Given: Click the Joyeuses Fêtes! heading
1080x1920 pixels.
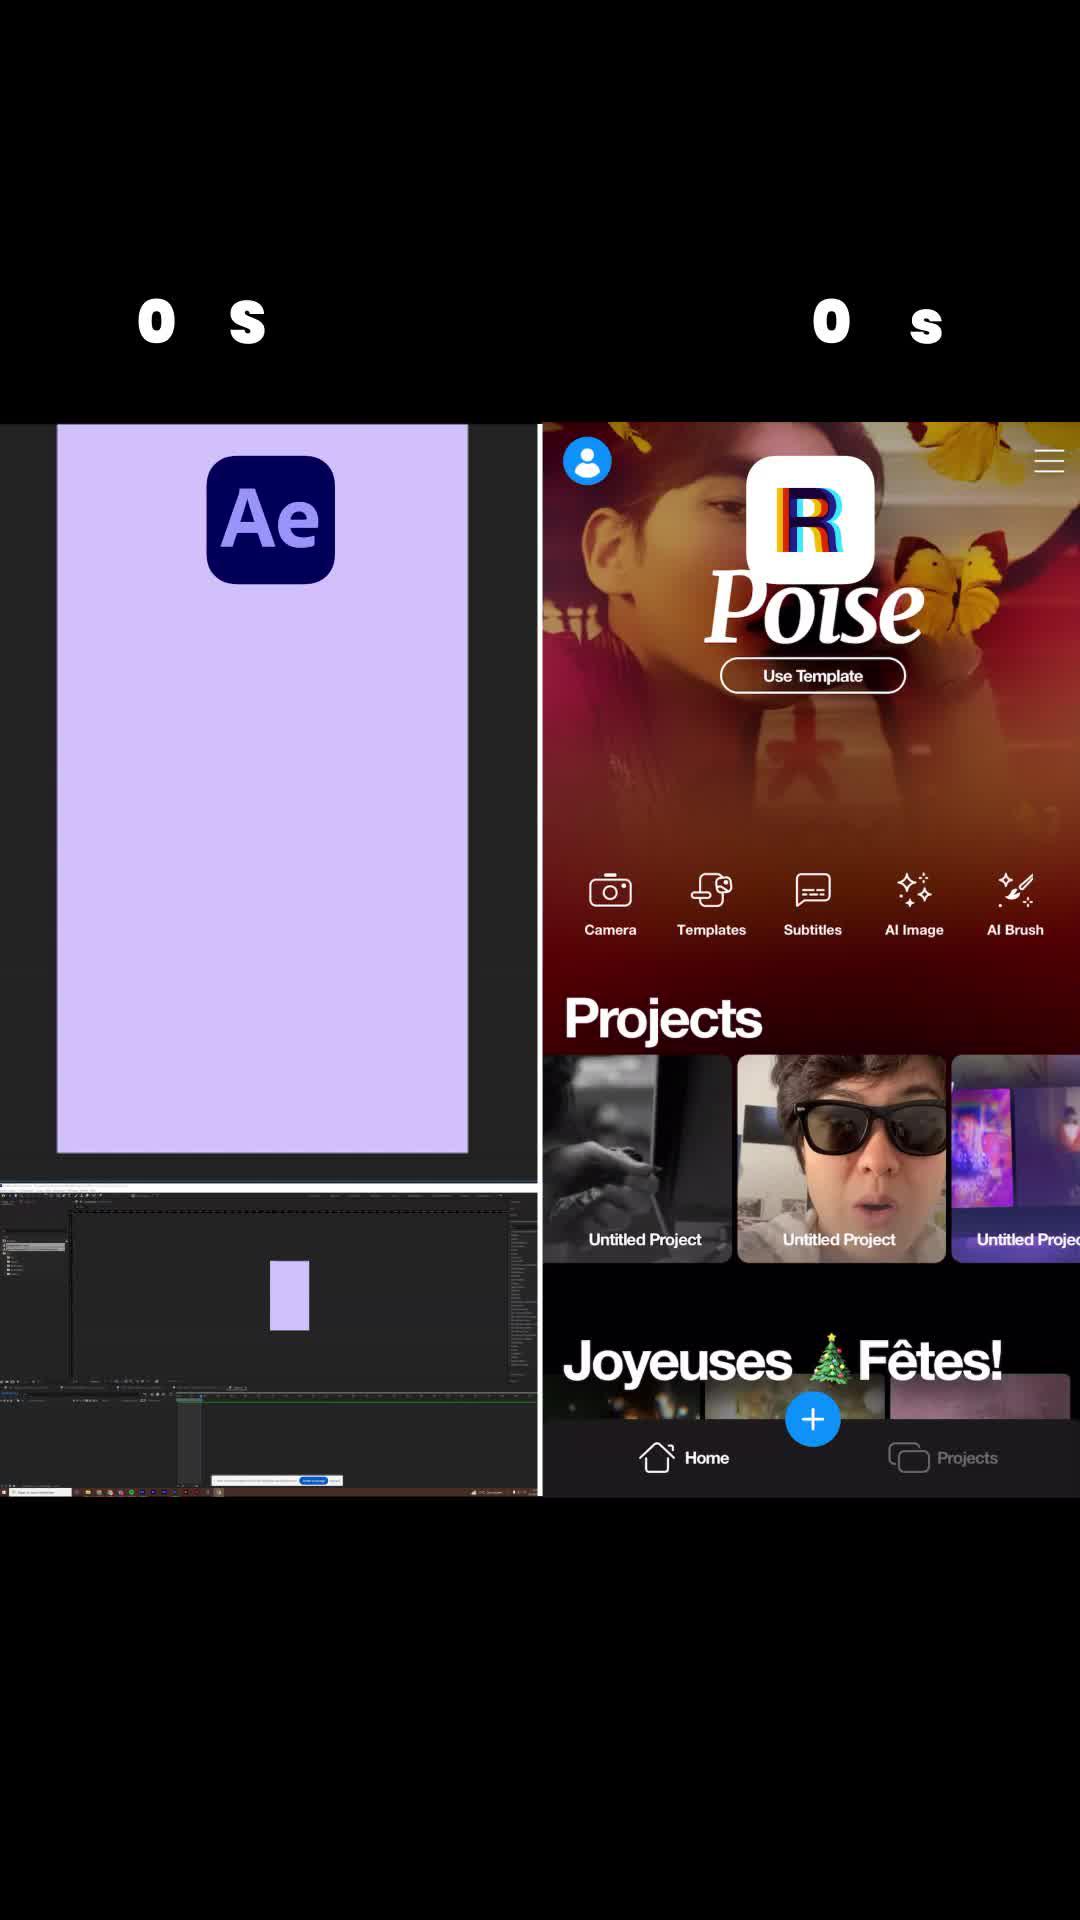Looking at the screenshot, I should (x=783, y=1361).
